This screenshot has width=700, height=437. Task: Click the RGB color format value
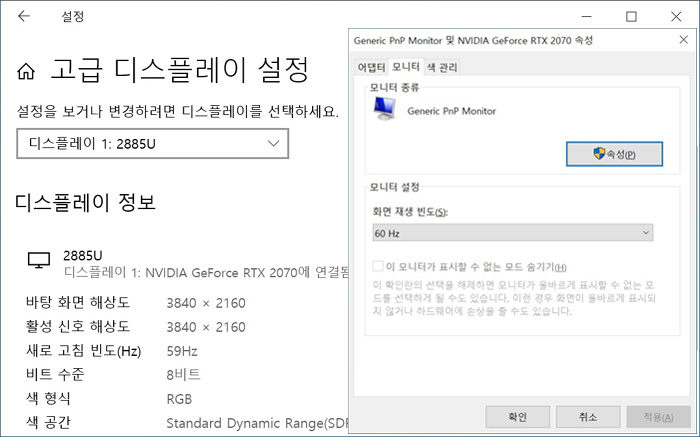[179, 399]
